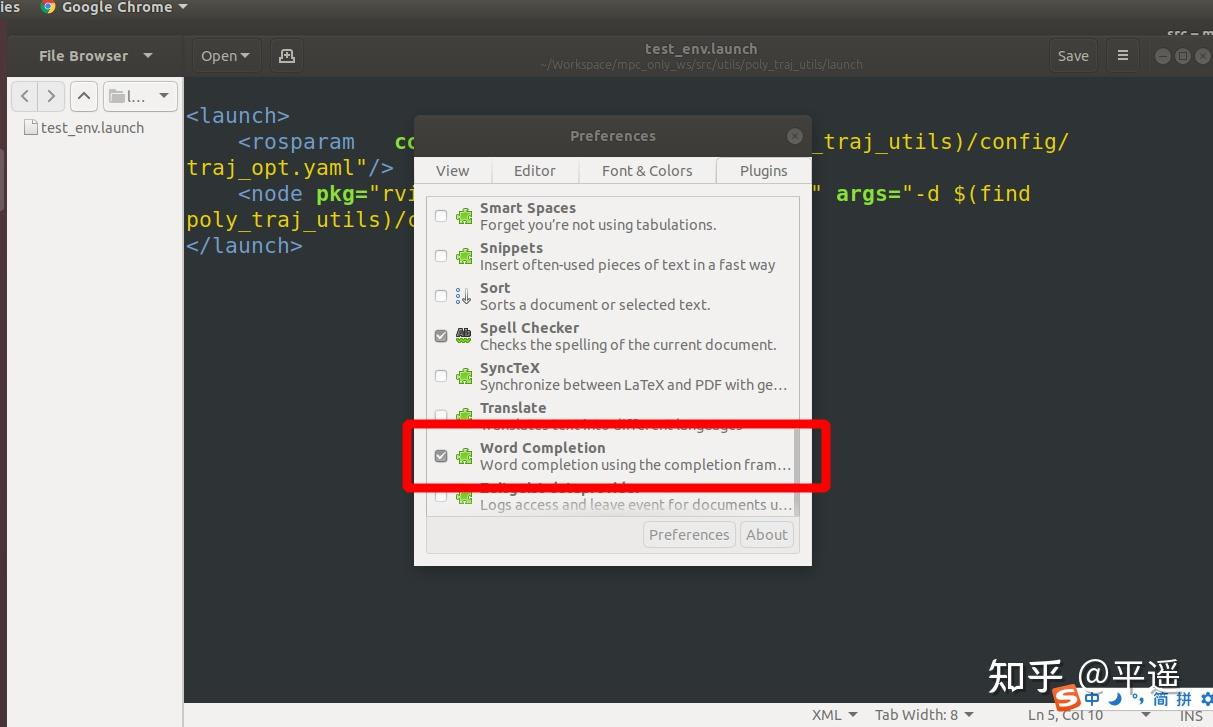Switch to the Editor tab
The height and width of the screenshot is (727, 1213).
[x=535, y=171]
